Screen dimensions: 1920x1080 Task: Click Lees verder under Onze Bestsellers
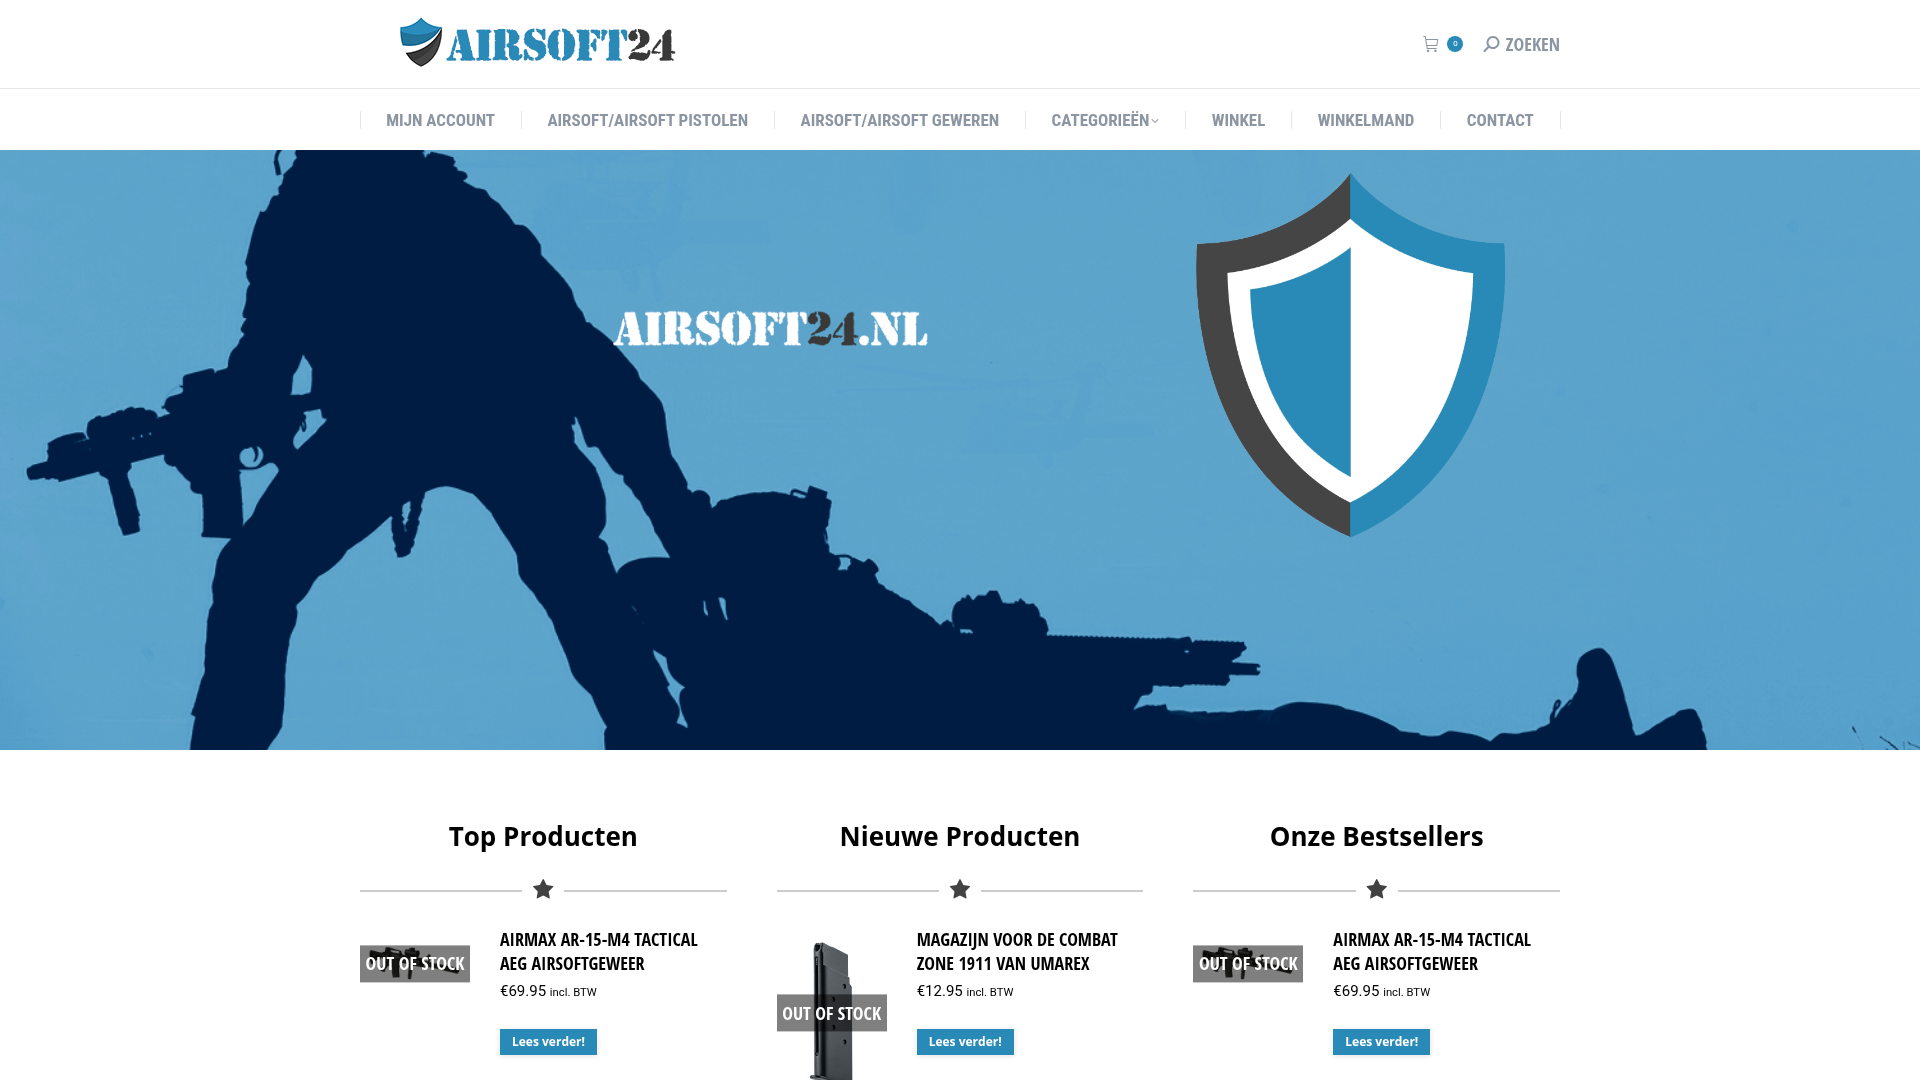point(1381,1042)
